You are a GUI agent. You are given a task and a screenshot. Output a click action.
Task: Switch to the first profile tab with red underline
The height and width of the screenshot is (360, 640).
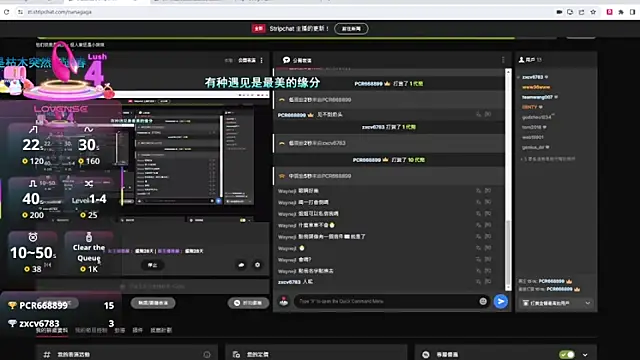coord(52,330)
